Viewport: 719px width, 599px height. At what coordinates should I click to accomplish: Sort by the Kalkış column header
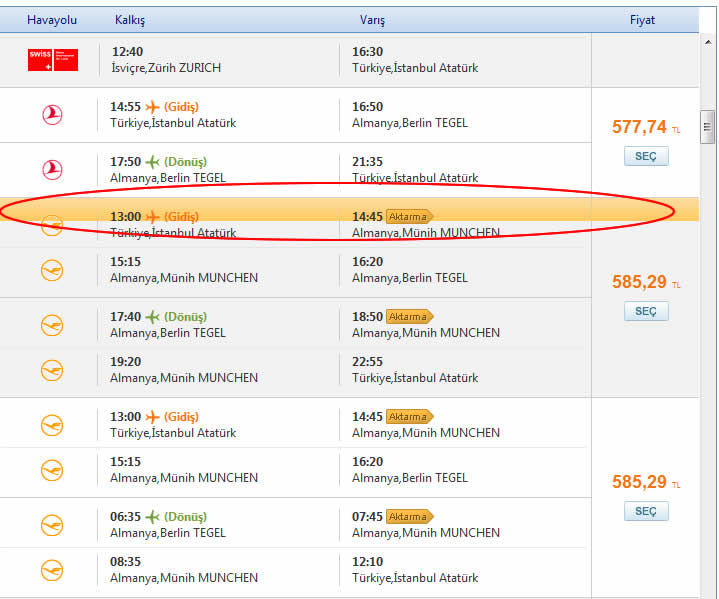click(x=131, y=20)
